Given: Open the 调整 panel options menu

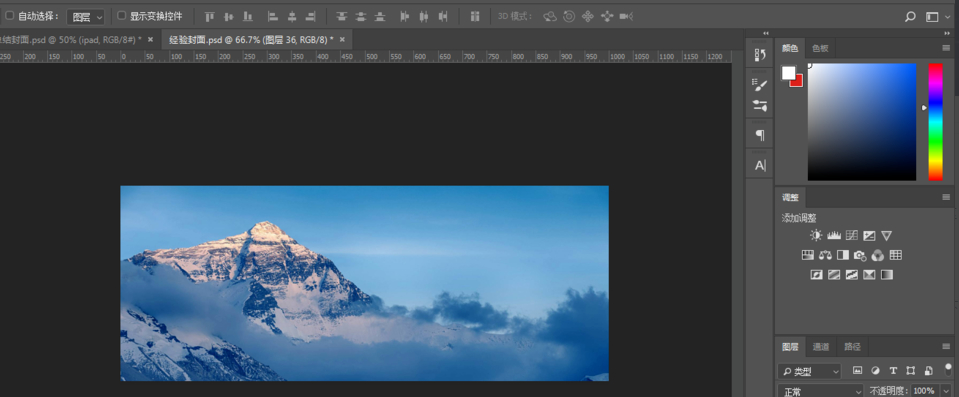Looking at the screenshot, I should [x=946, y=197].
